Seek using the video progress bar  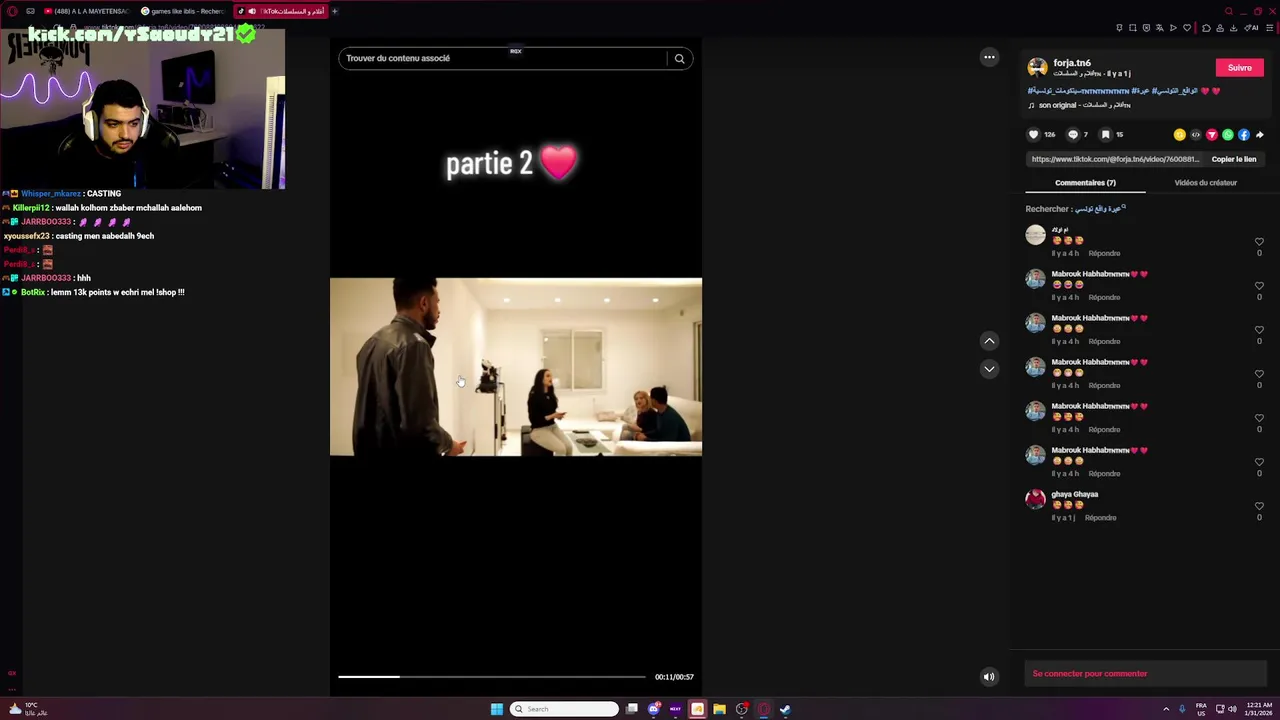(491, 677)
